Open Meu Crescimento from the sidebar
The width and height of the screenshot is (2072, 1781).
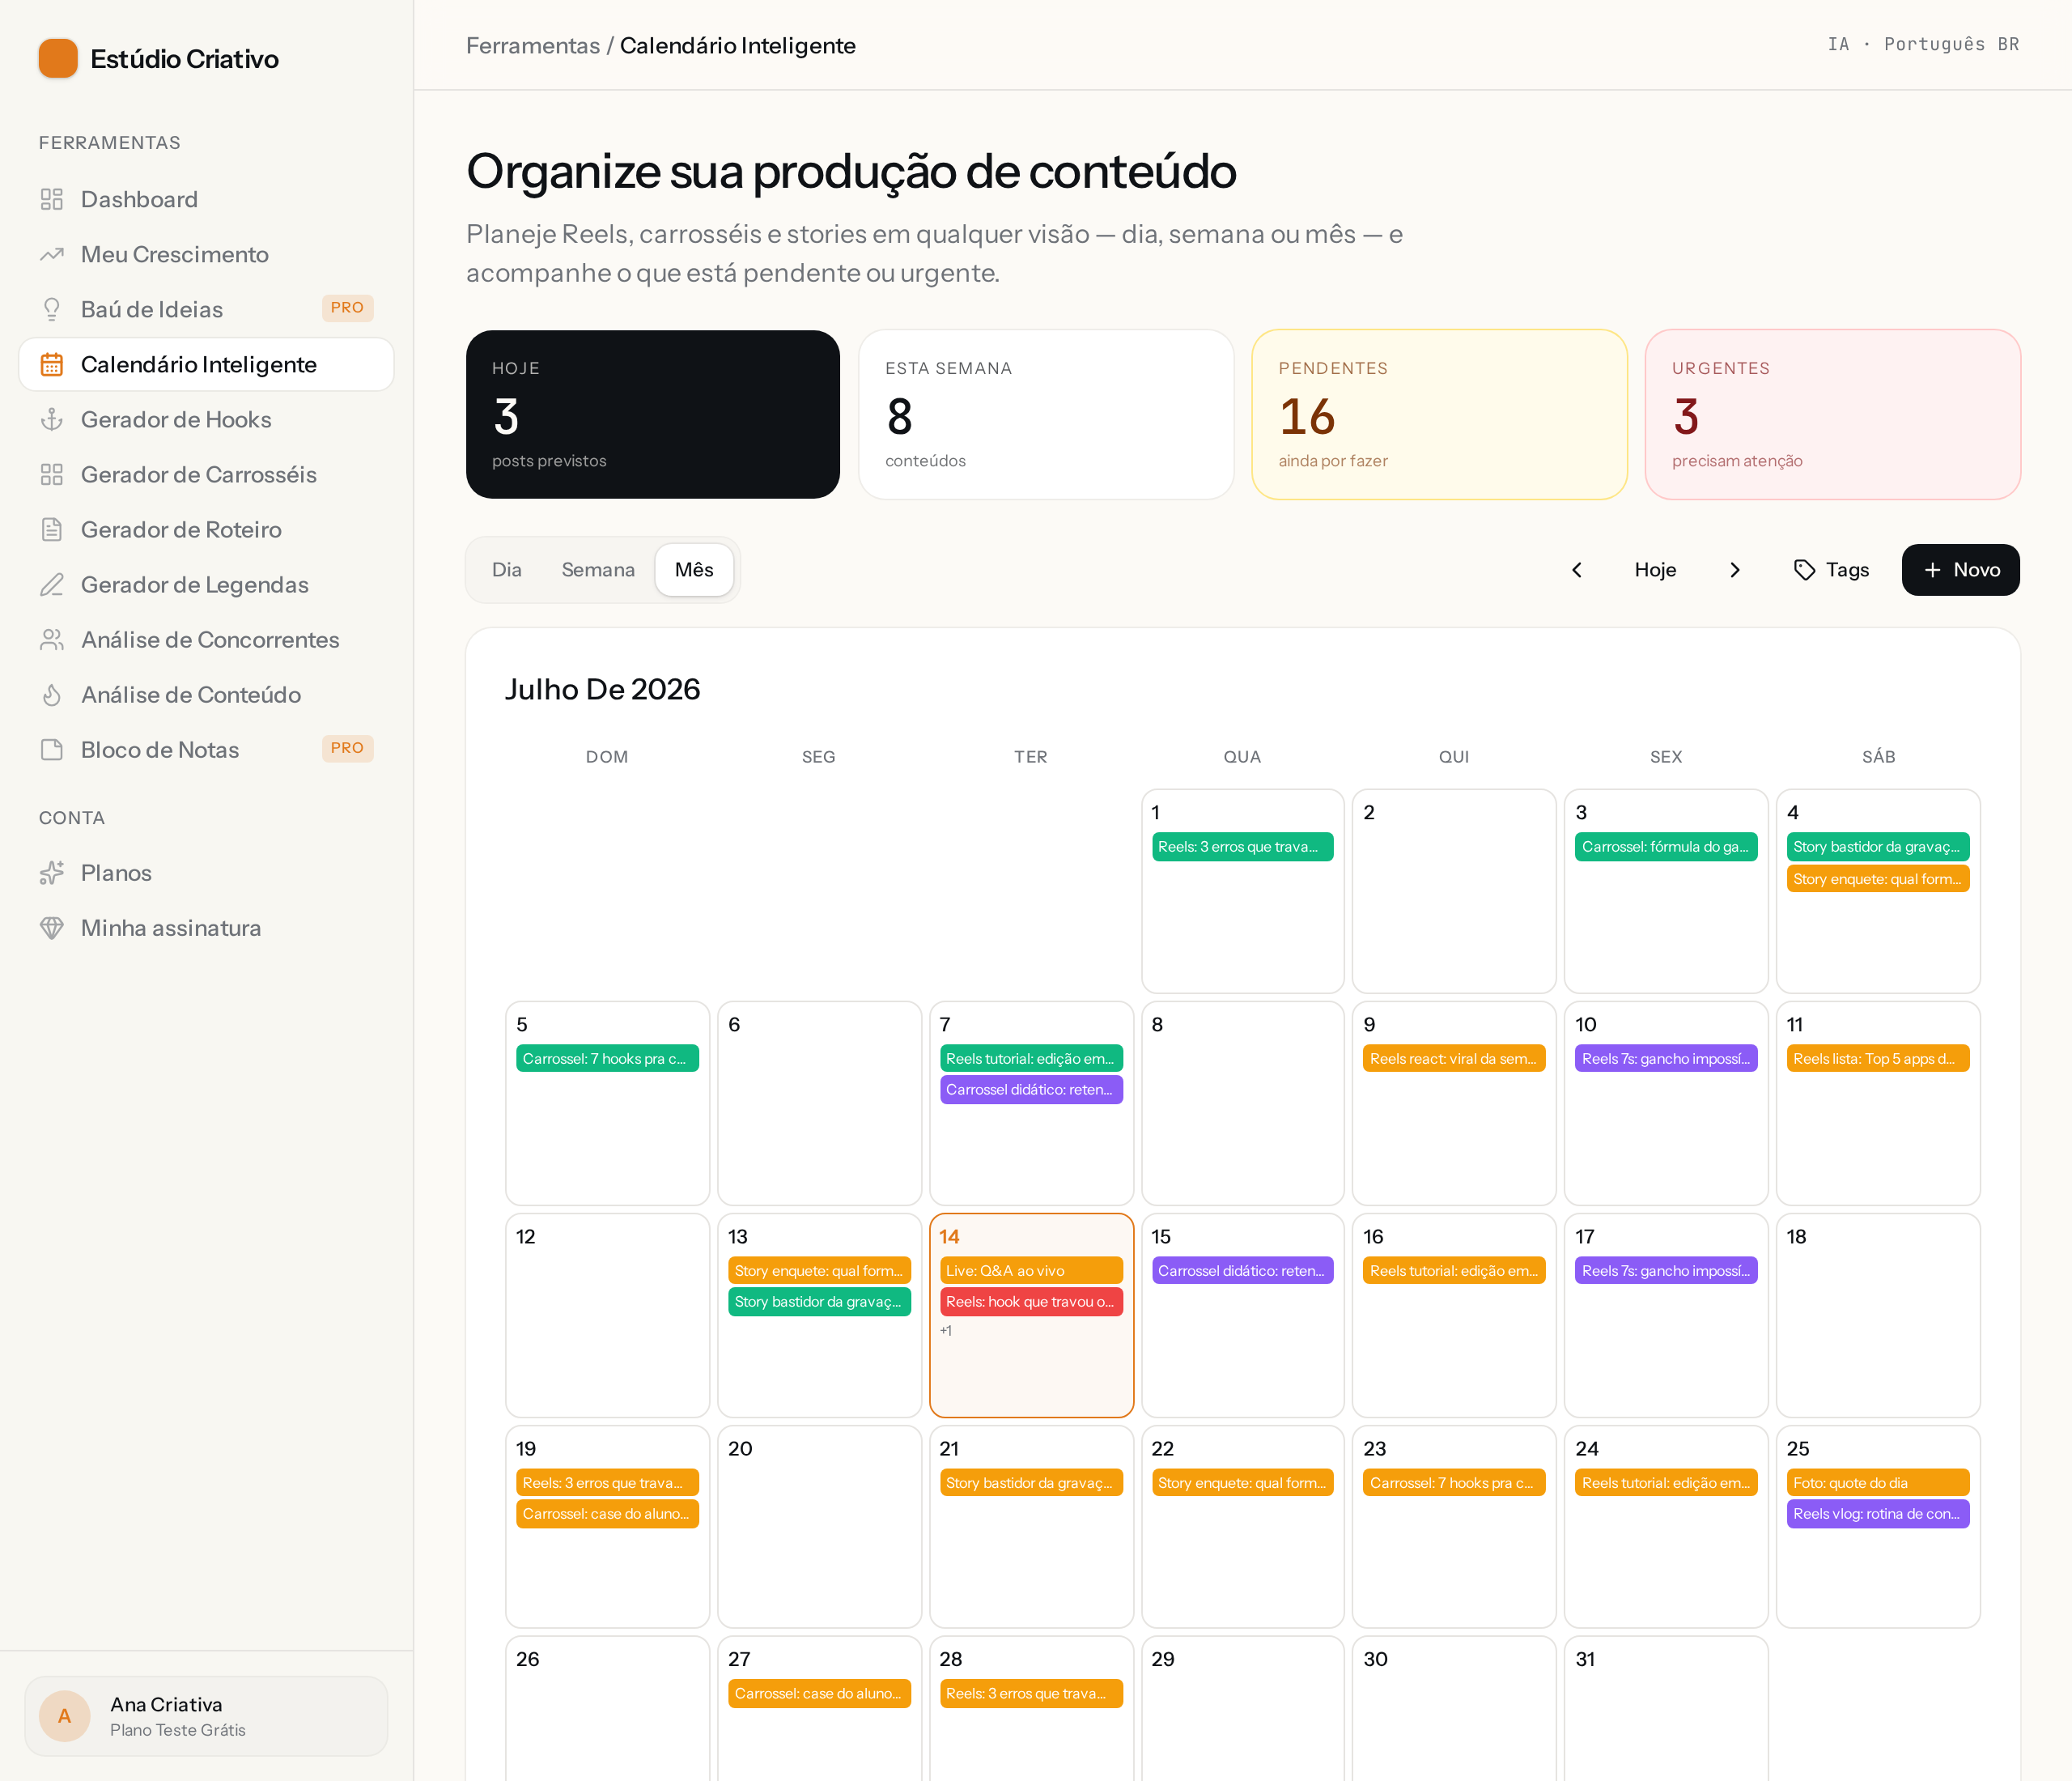pos(206,254)
